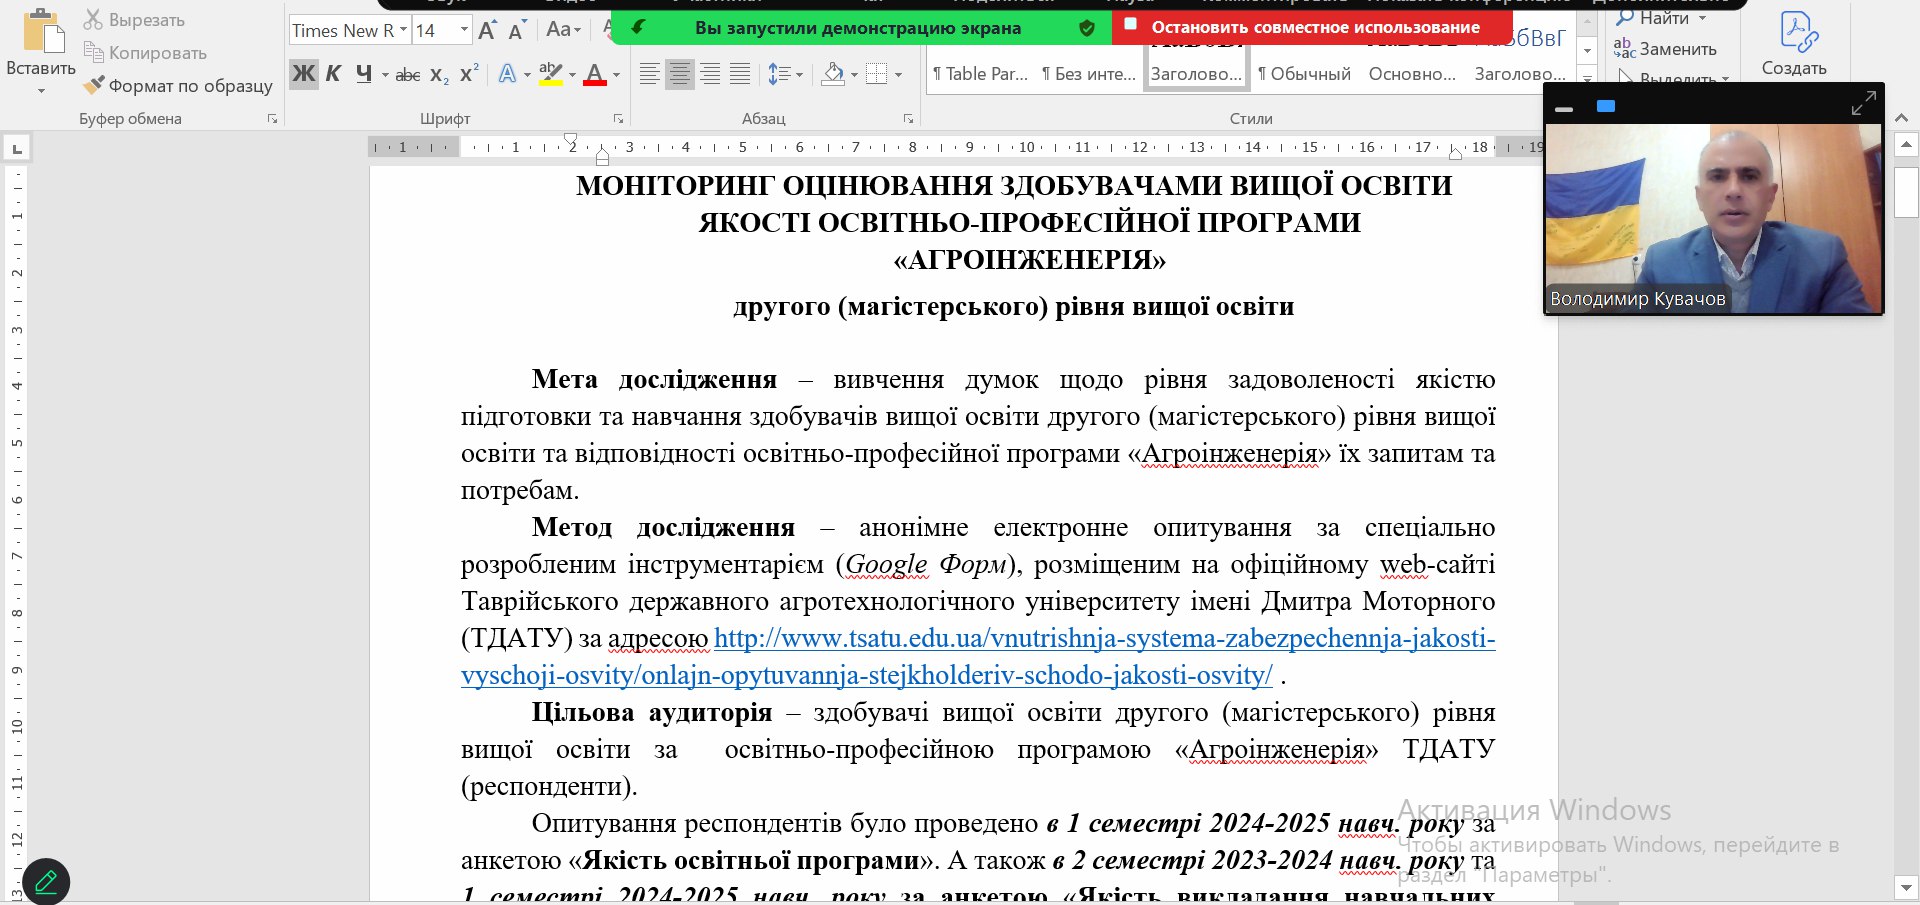Viewport: 1920px width, 905px height.
Task: Open the clipboard (Буфер обмена) dialog launcher
Action: click(272, 119)
